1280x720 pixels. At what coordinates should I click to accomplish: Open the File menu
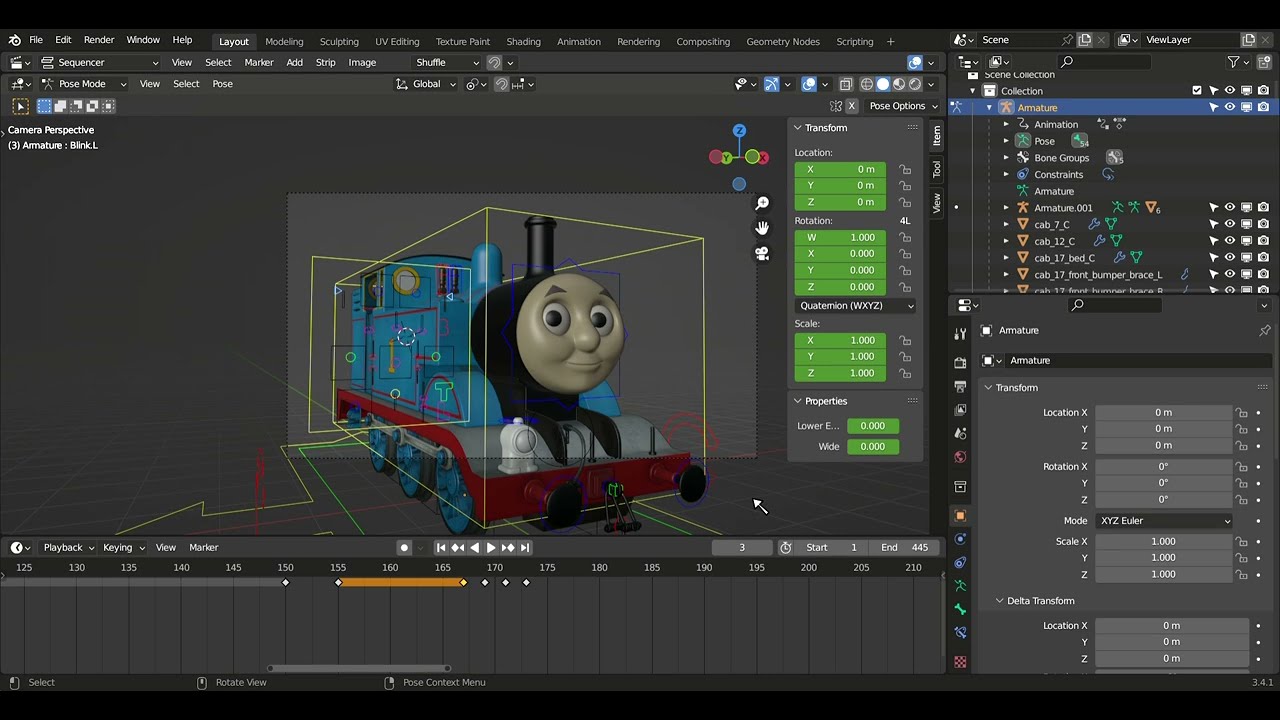tap(36, 40)
